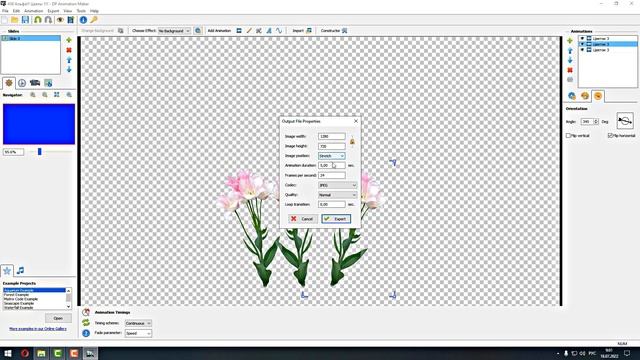Switch to the star examples tab
The image size is (640, 360).
[7, 270]
